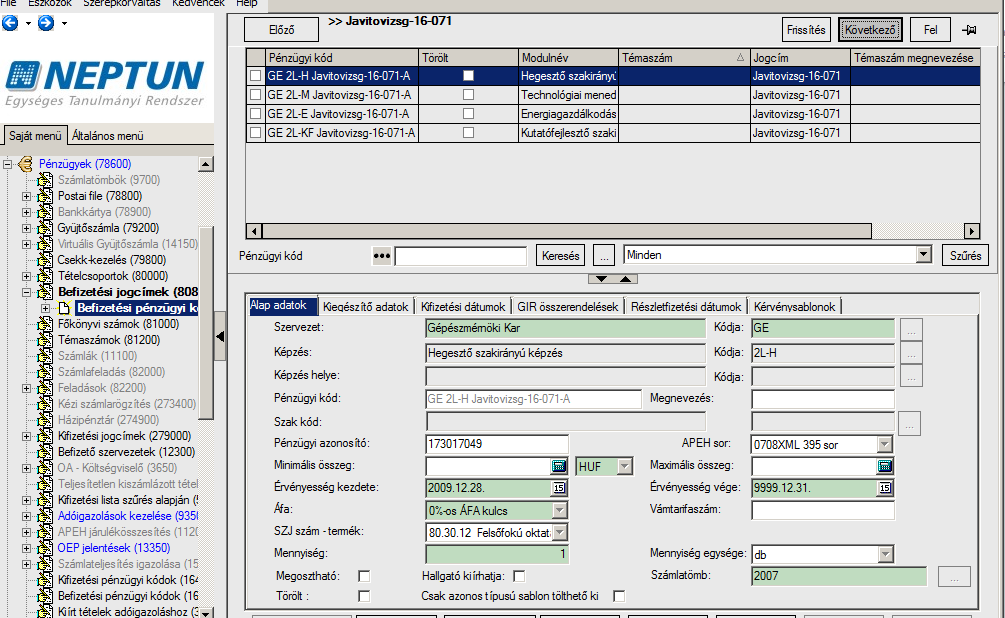
Task: Collapse left menu panel with black arrow
Action: 220,337
